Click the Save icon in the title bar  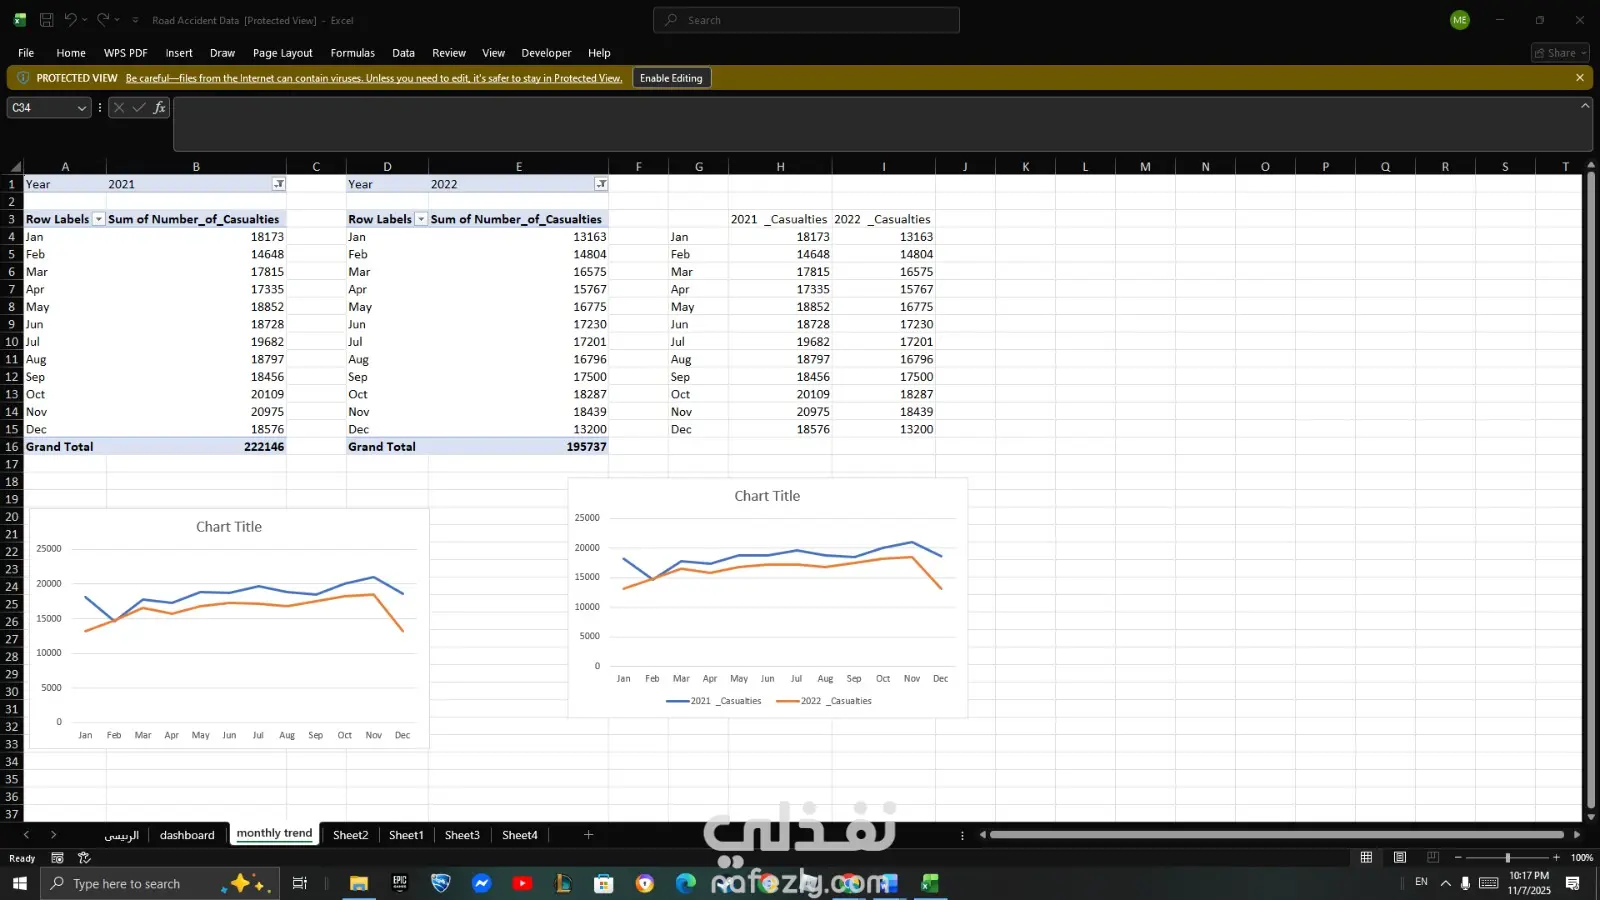[46, 20]
